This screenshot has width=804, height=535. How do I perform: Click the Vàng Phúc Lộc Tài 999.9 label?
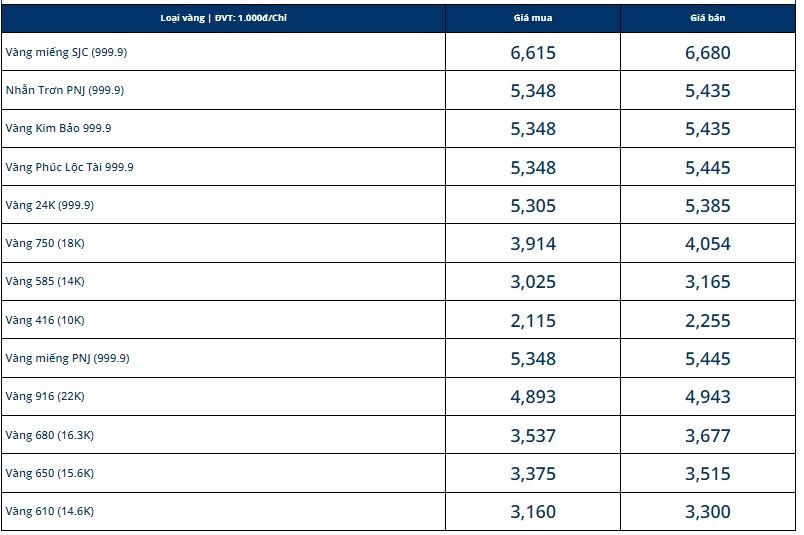pos(69,167)
